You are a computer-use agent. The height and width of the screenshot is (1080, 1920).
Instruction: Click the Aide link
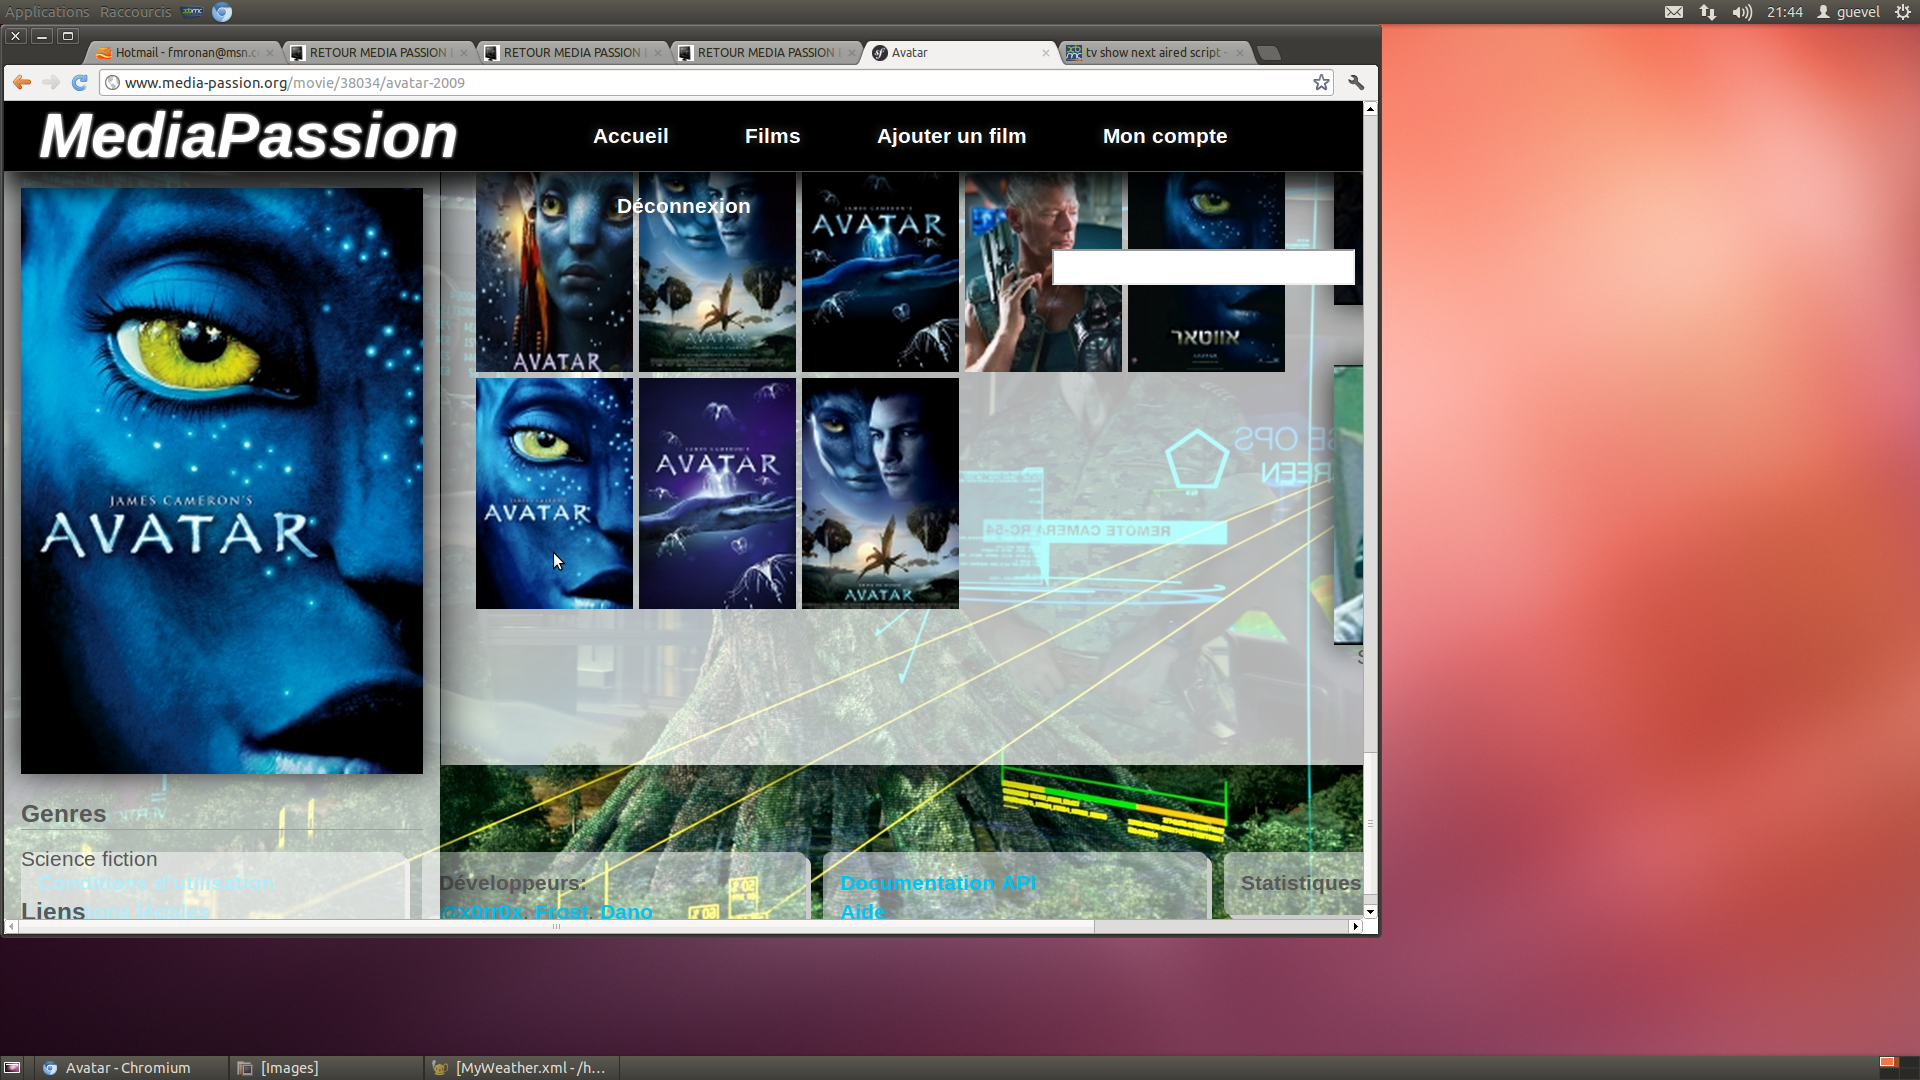coord(863,912)
